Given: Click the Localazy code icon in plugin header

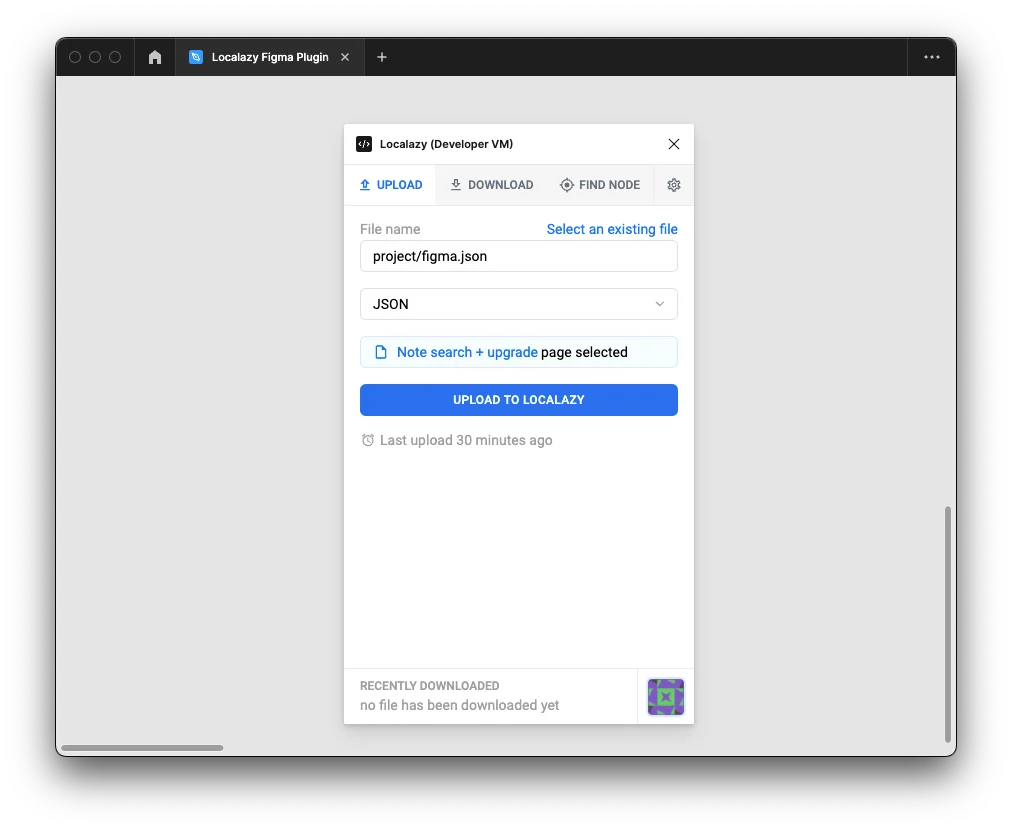Looking at the screenshot, I should pos(363,144).
